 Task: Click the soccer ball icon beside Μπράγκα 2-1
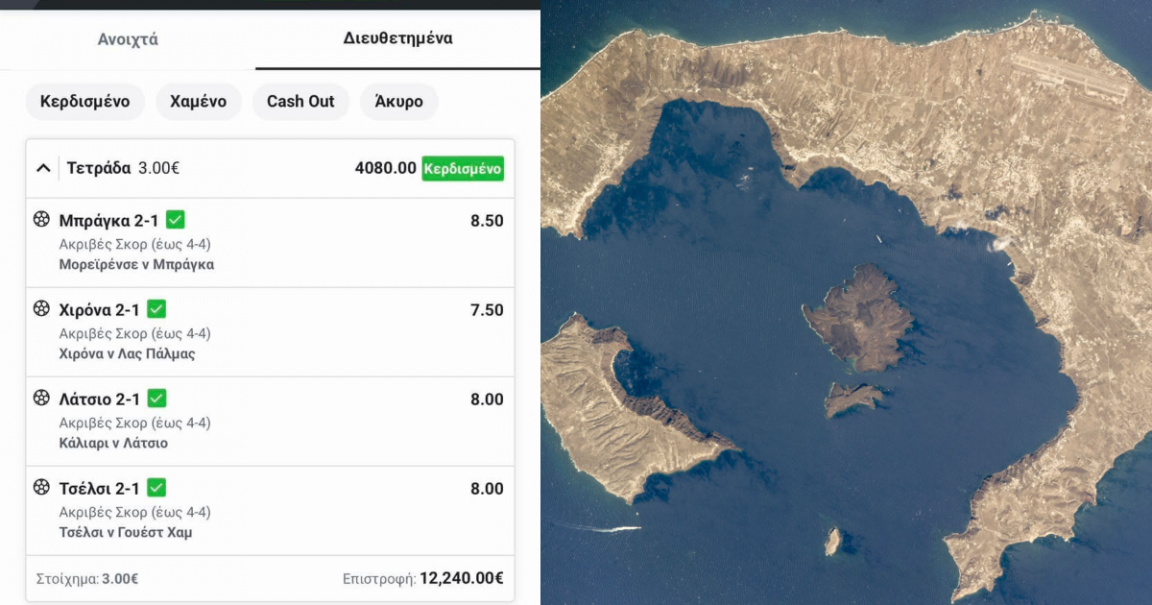click(41, 220)
